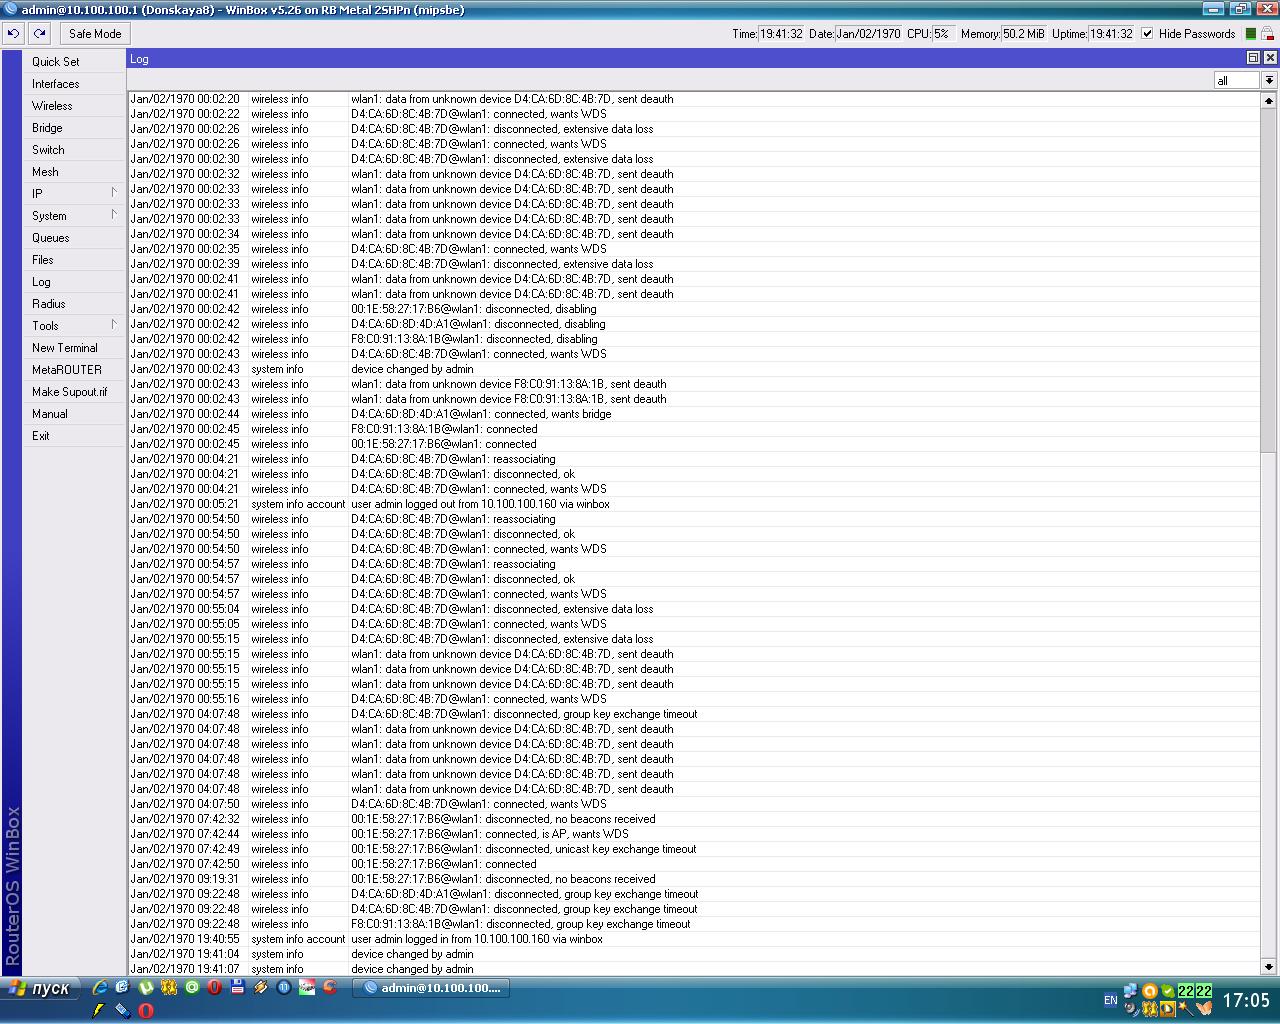Image resolution: width=1280 pixels, height=1024 pixels.
Task: Open the Wireless menu item
Action: [74, 106]
